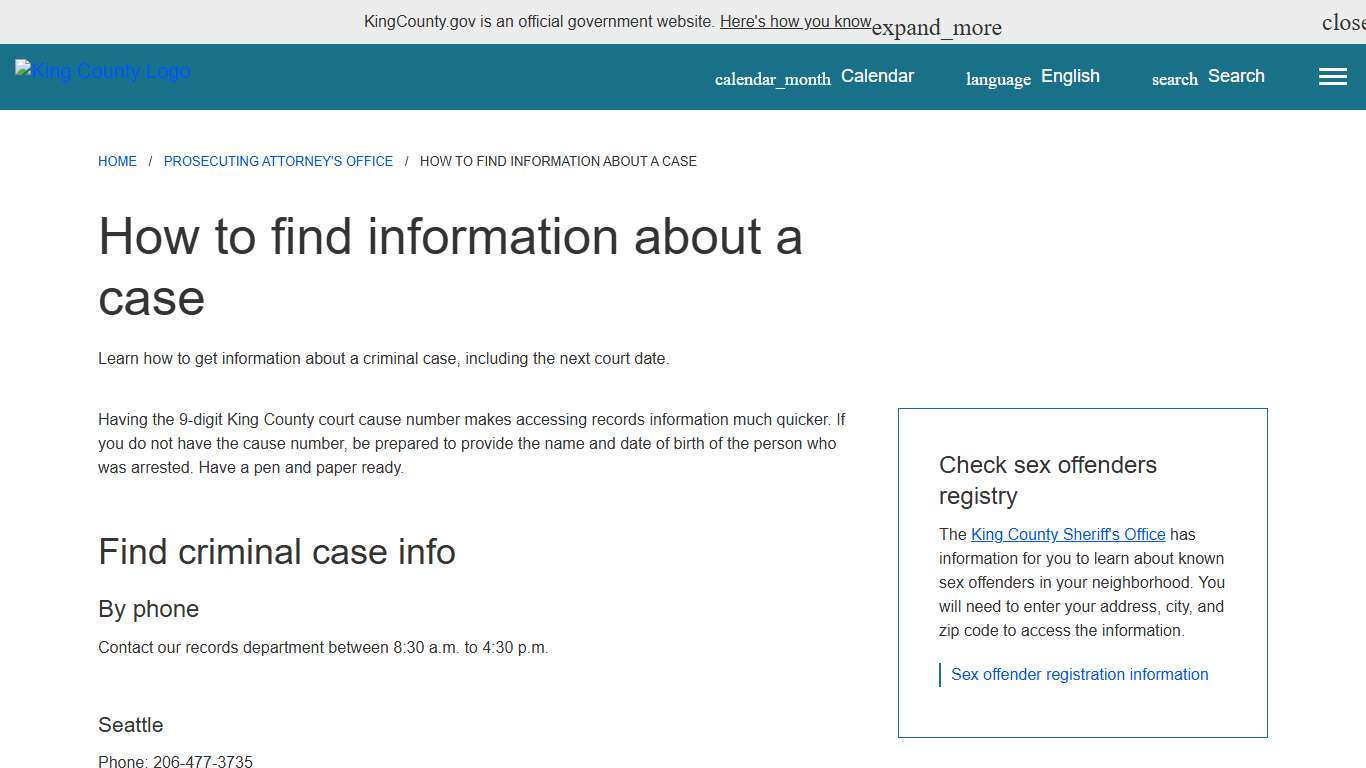Open the English language dropdown
Image resolution: width=1366 pixels, height=768 pixels.
[1070, 75]
